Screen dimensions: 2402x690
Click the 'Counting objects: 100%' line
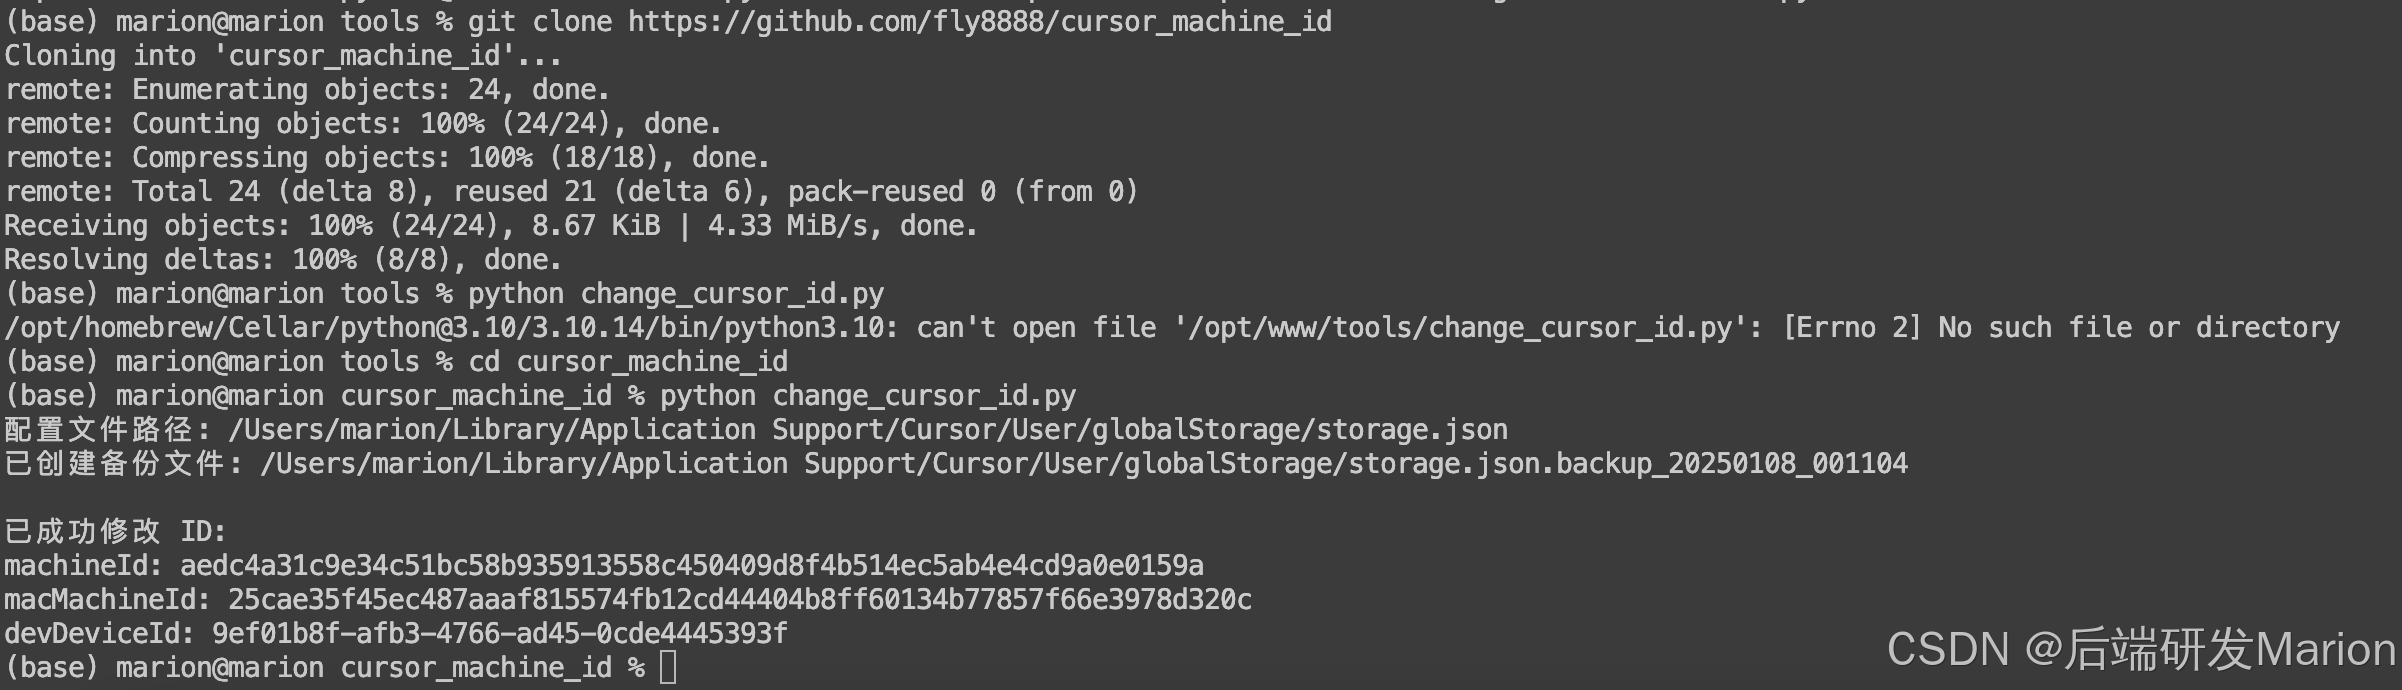click(363, 123)
